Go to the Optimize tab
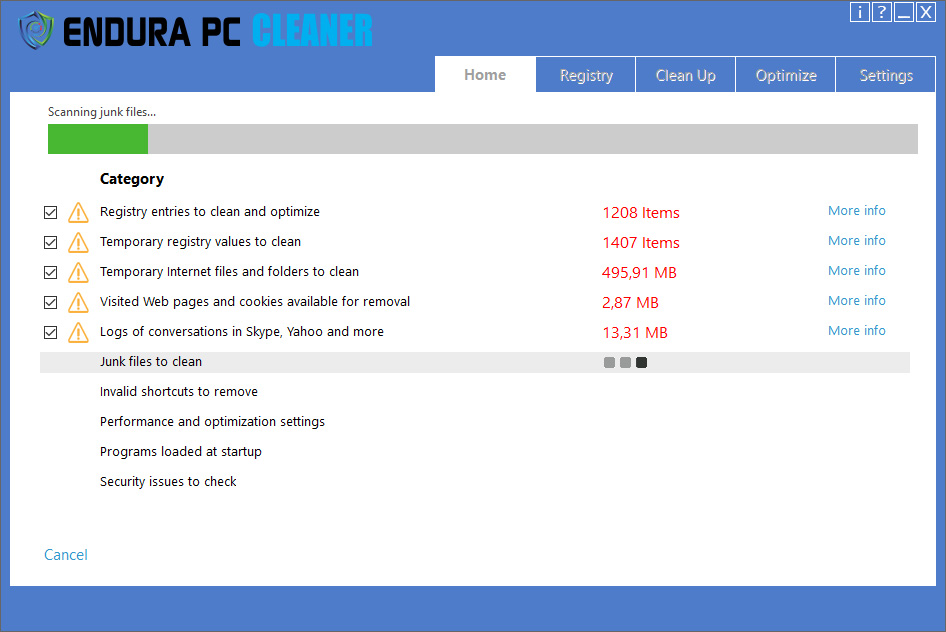 (x=786, y=76)
